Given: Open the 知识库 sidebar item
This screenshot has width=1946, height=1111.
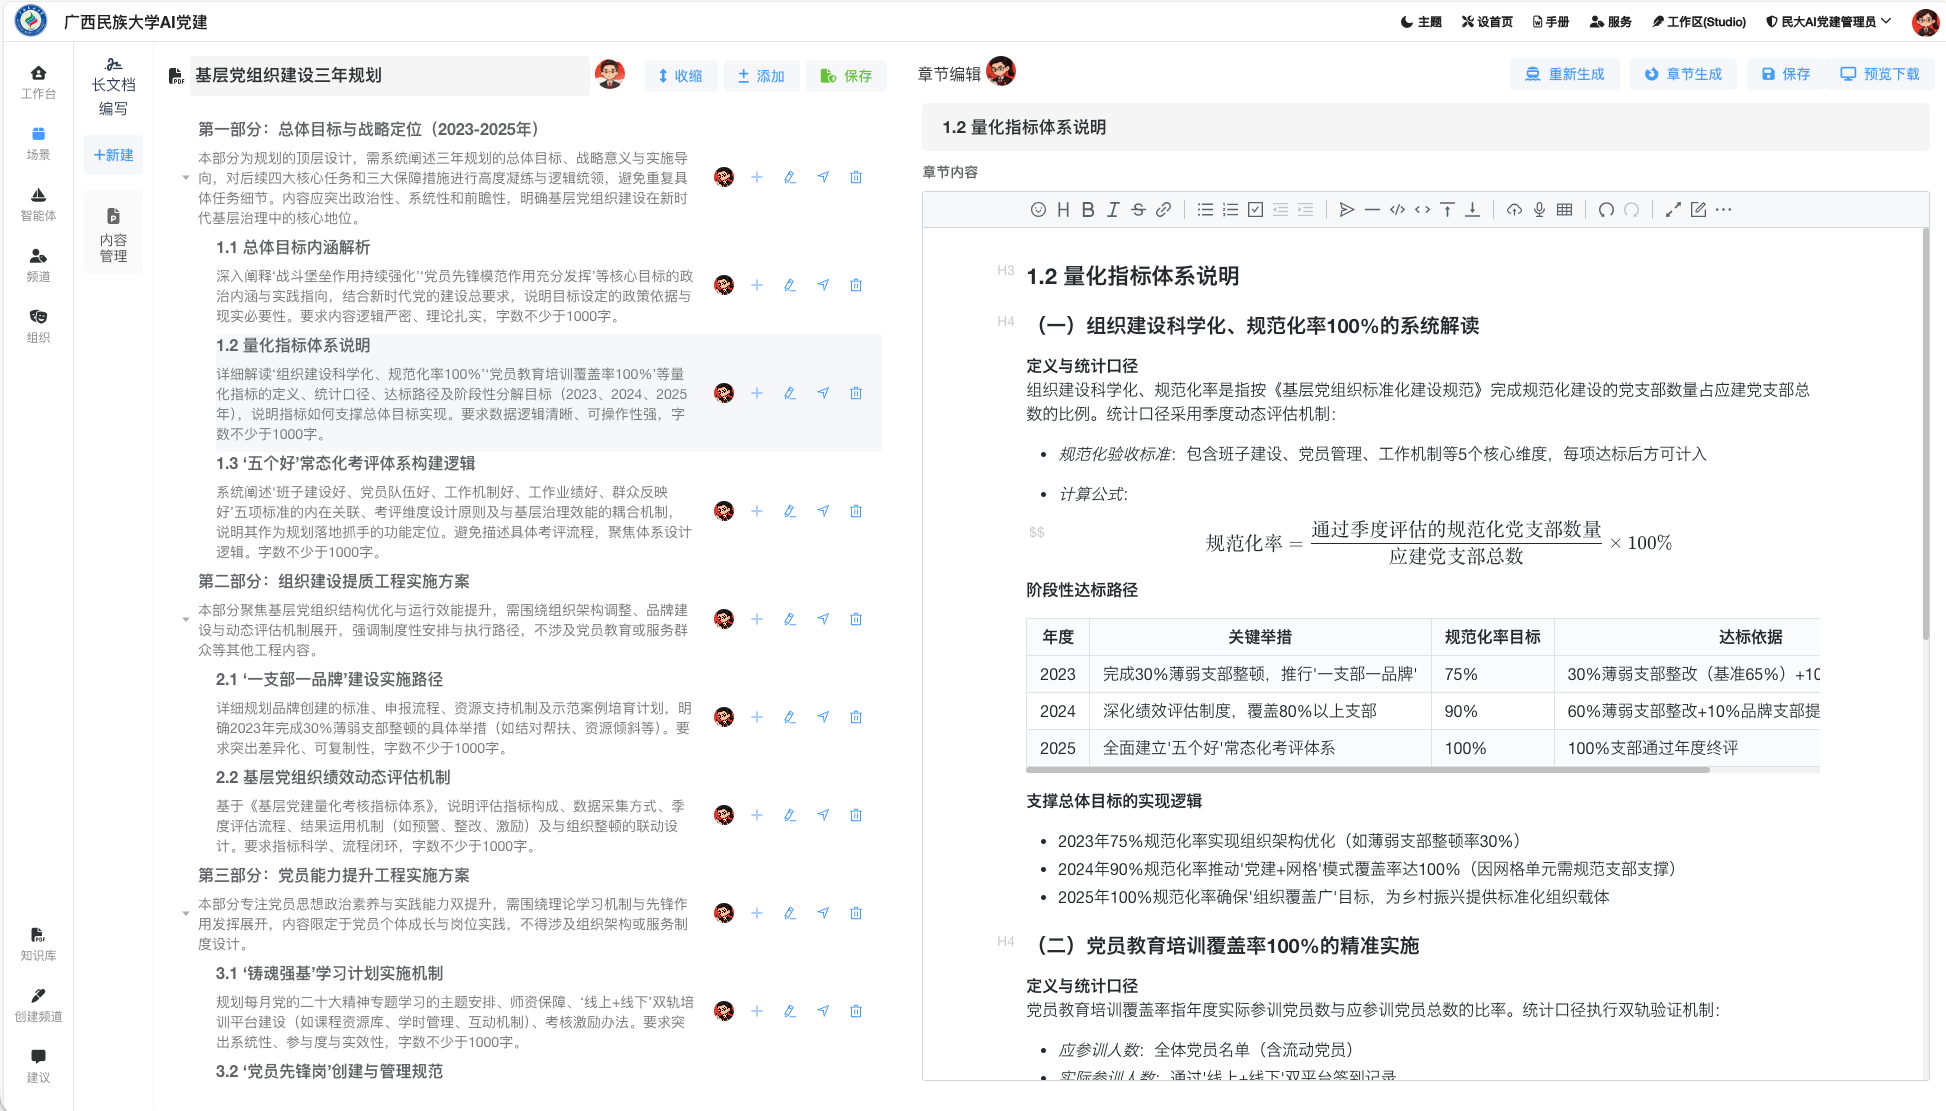Looking at the screenshot, I should pos(38,943).
